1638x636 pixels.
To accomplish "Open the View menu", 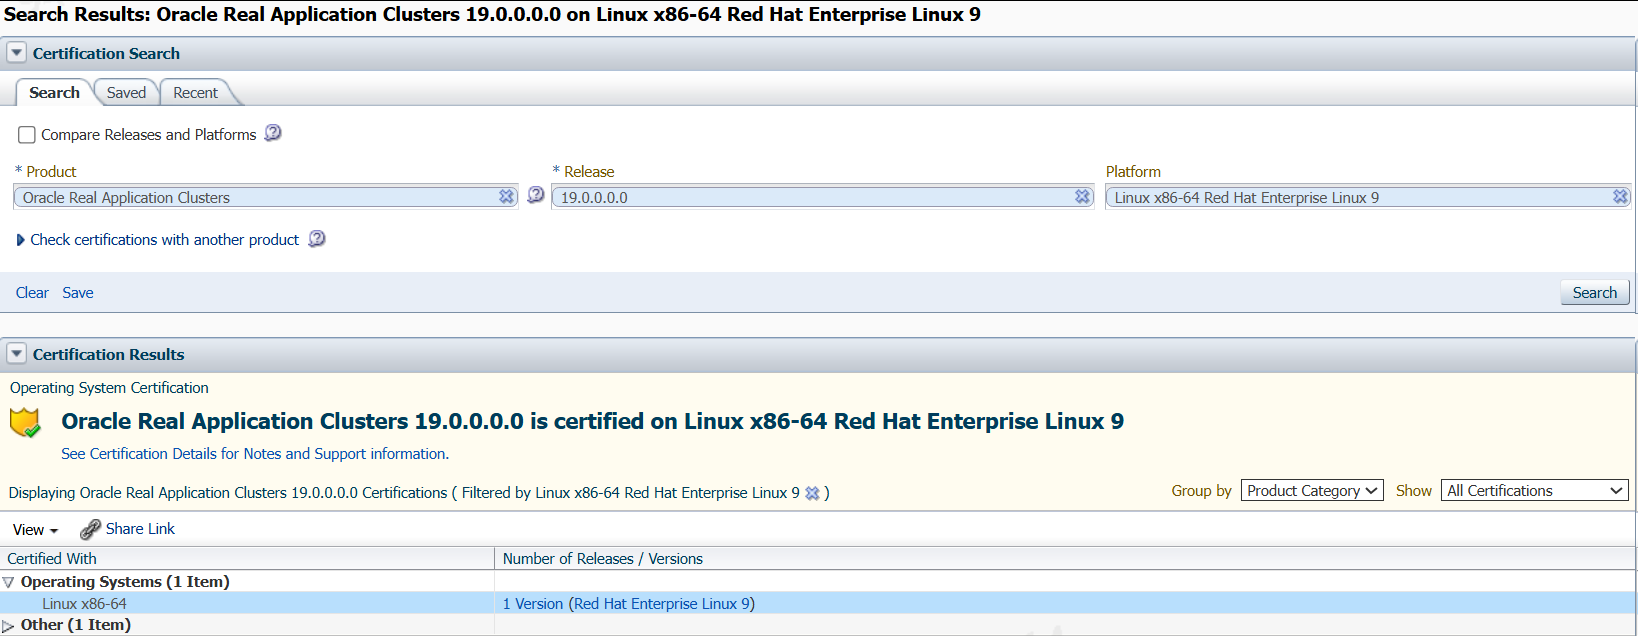I will (x=35, y=530).
